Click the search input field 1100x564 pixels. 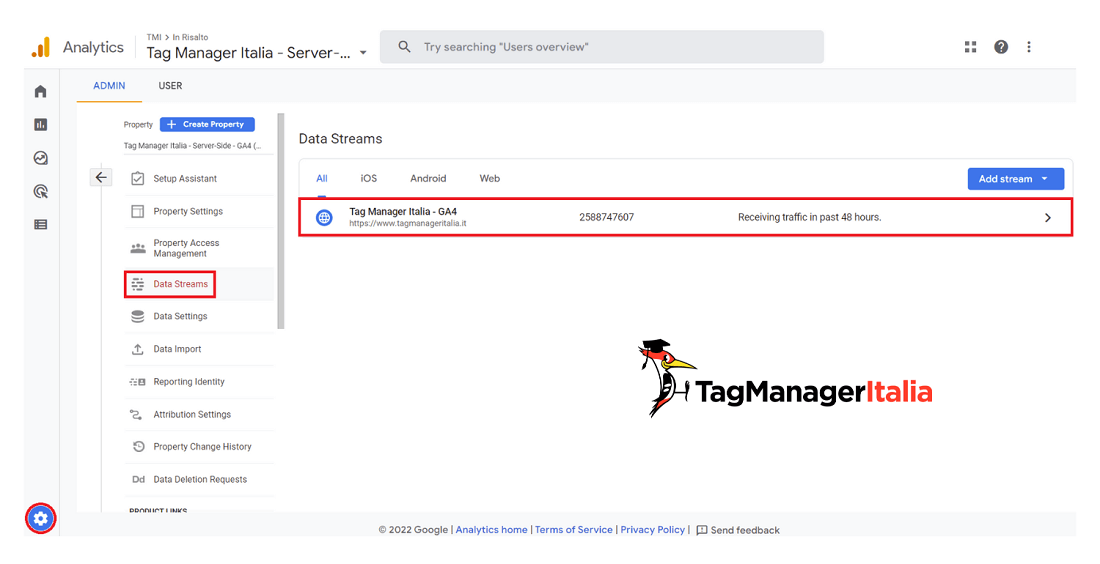tap(602, 47)
